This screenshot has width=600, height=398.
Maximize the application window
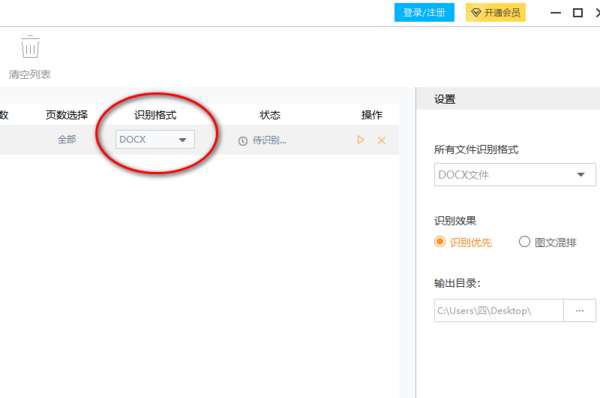tap(578, 13)
